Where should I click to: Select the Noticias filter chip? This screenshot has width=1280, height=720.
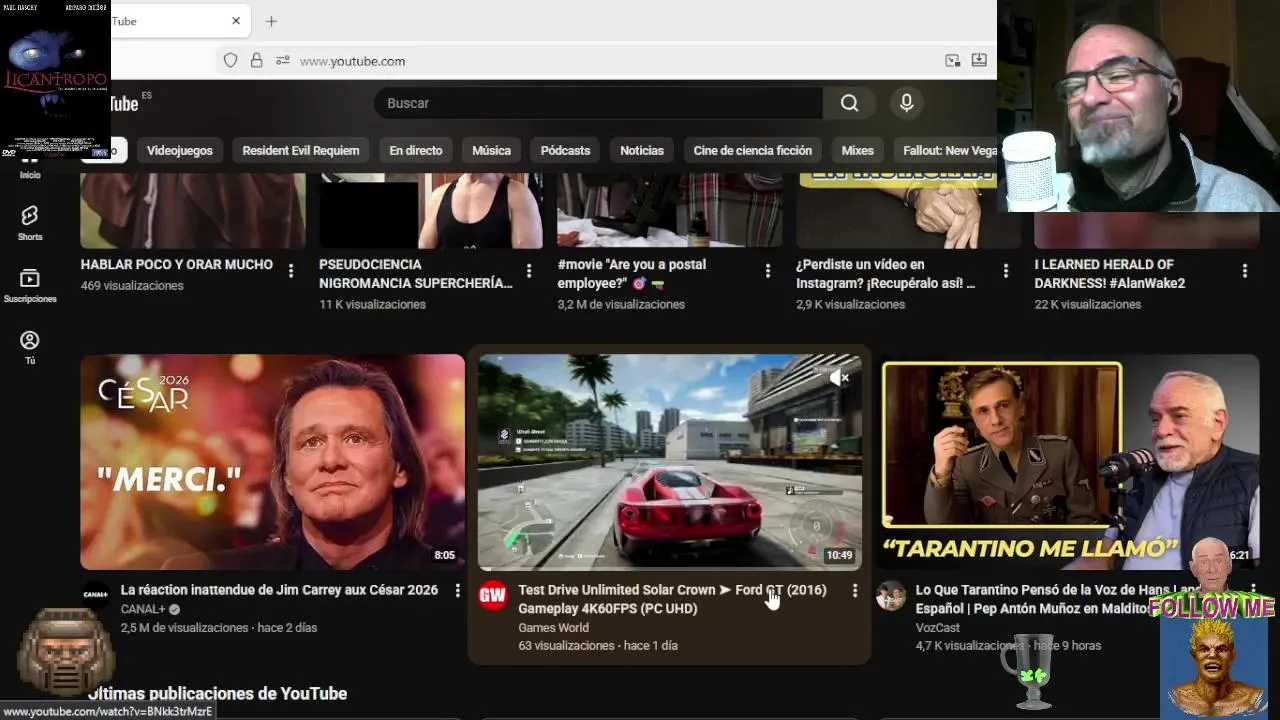642,150
